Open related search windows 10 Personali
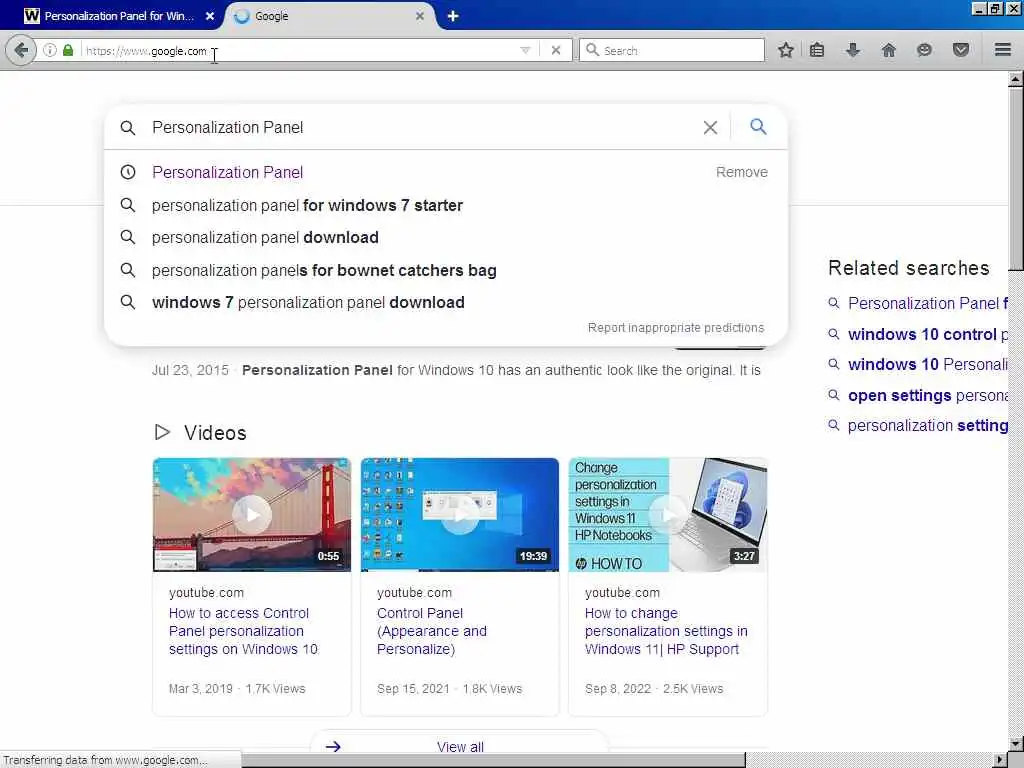This screenshot has height=768, width=1024. pos(927,364)
